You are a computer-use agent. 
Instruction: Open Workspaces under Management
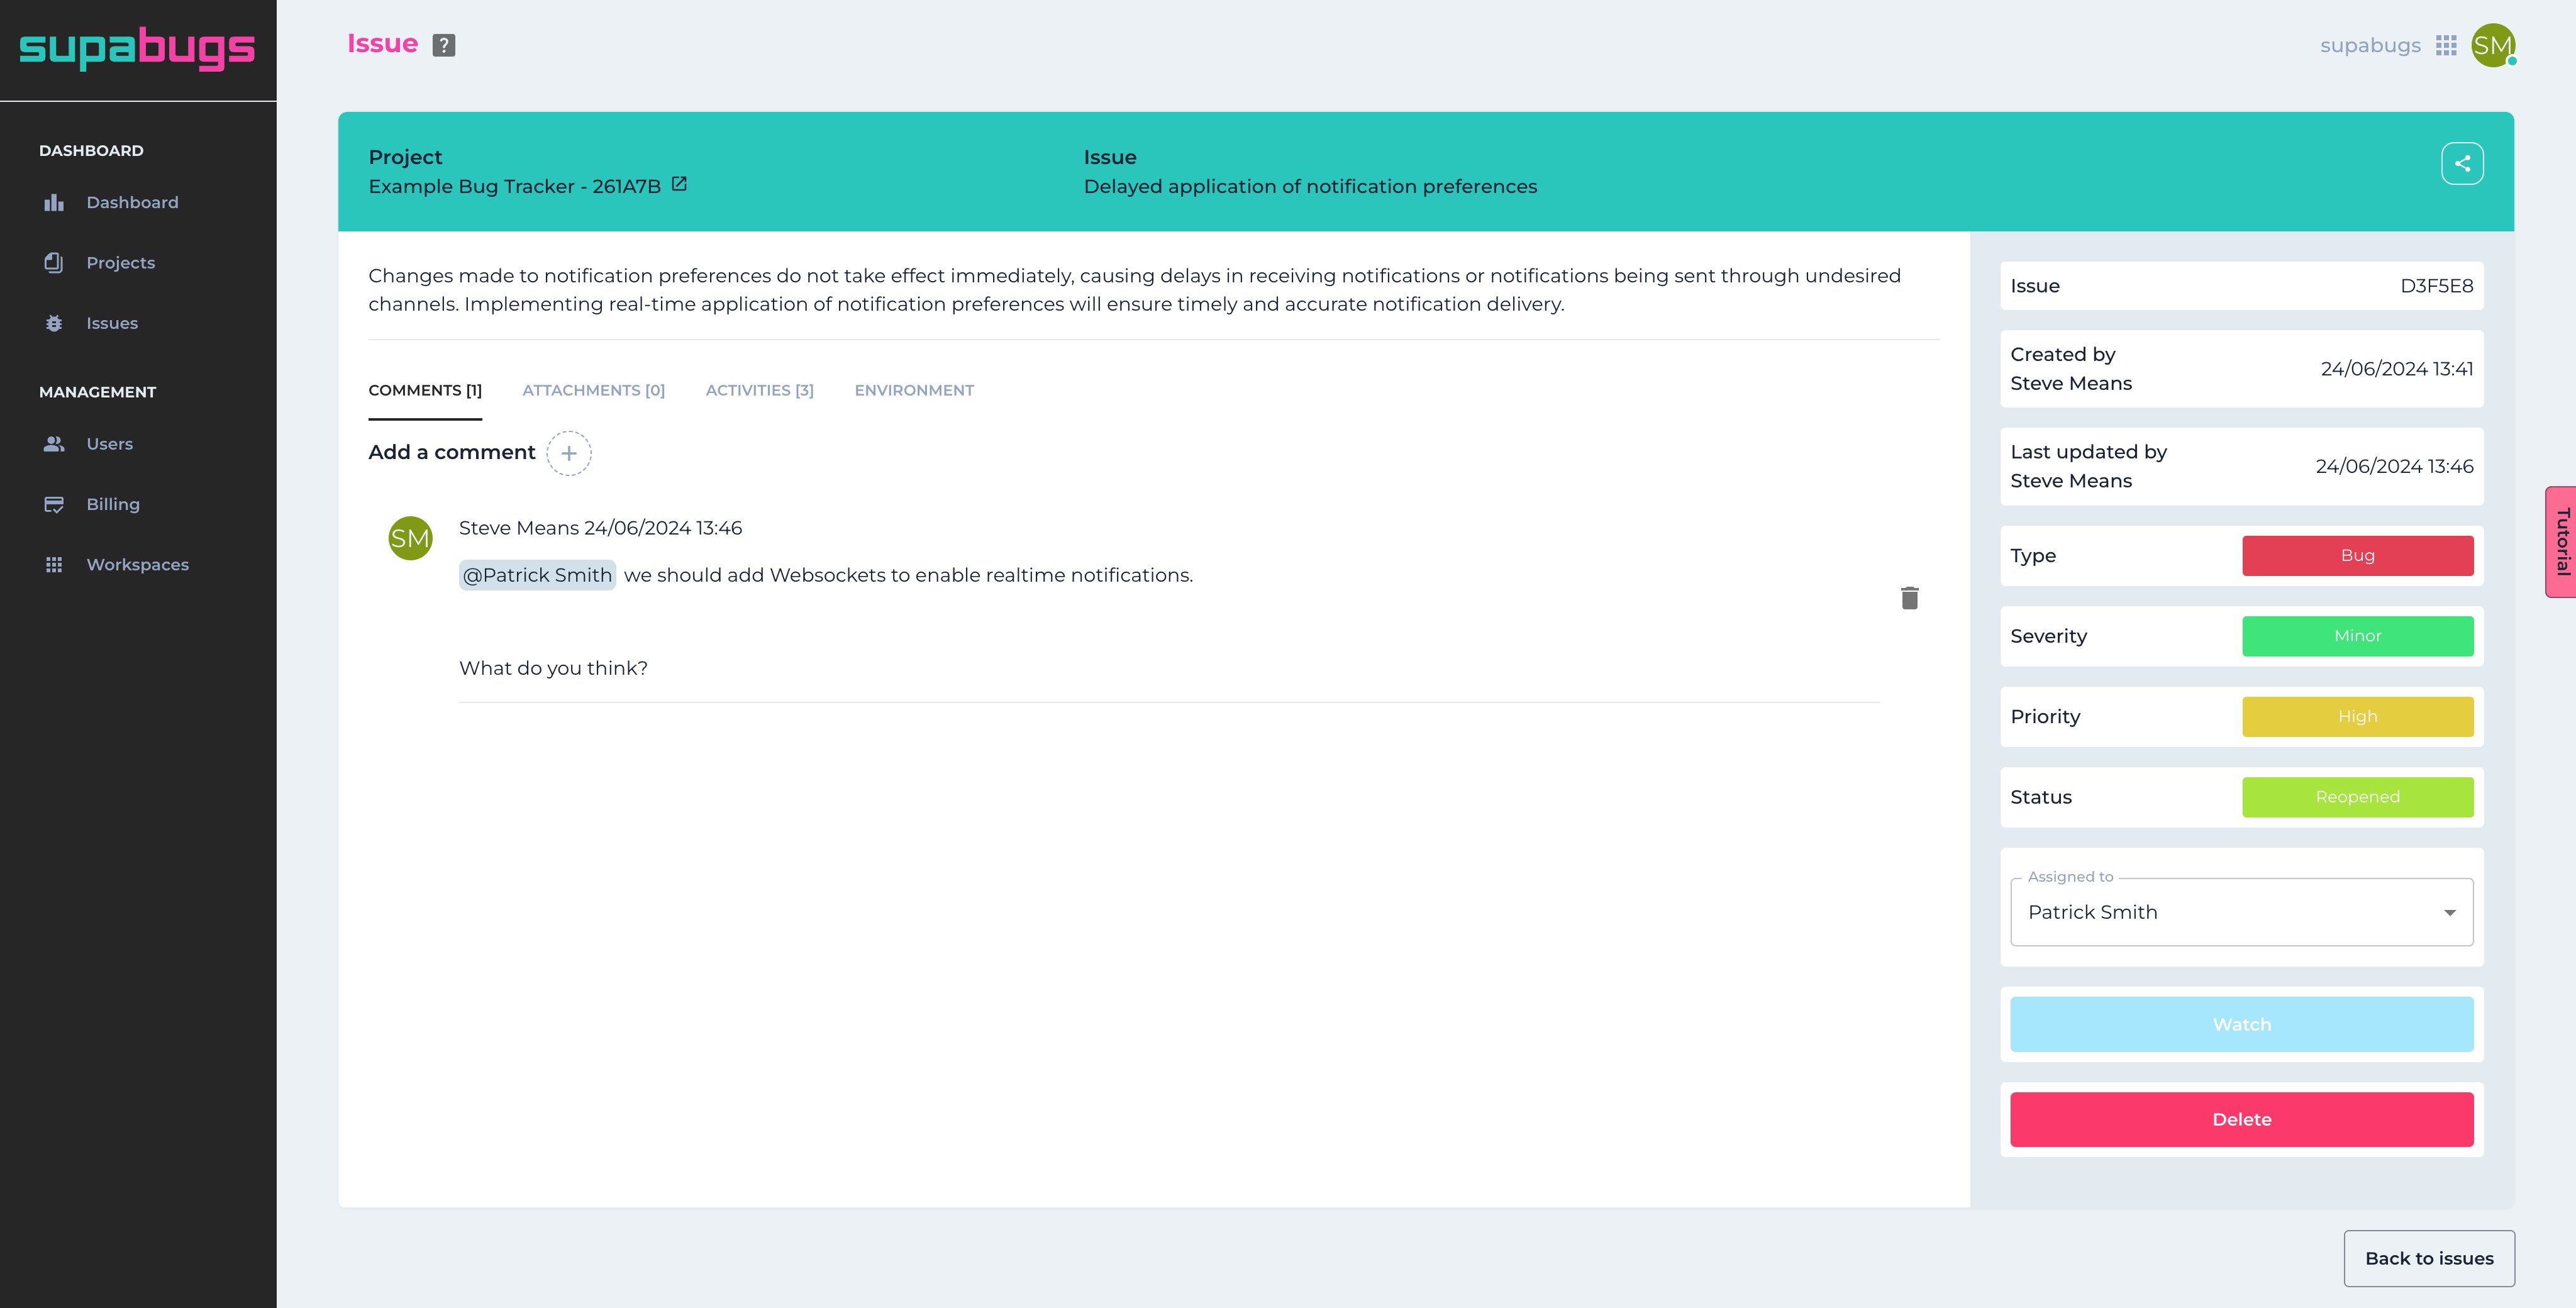(x=138, y=565)
